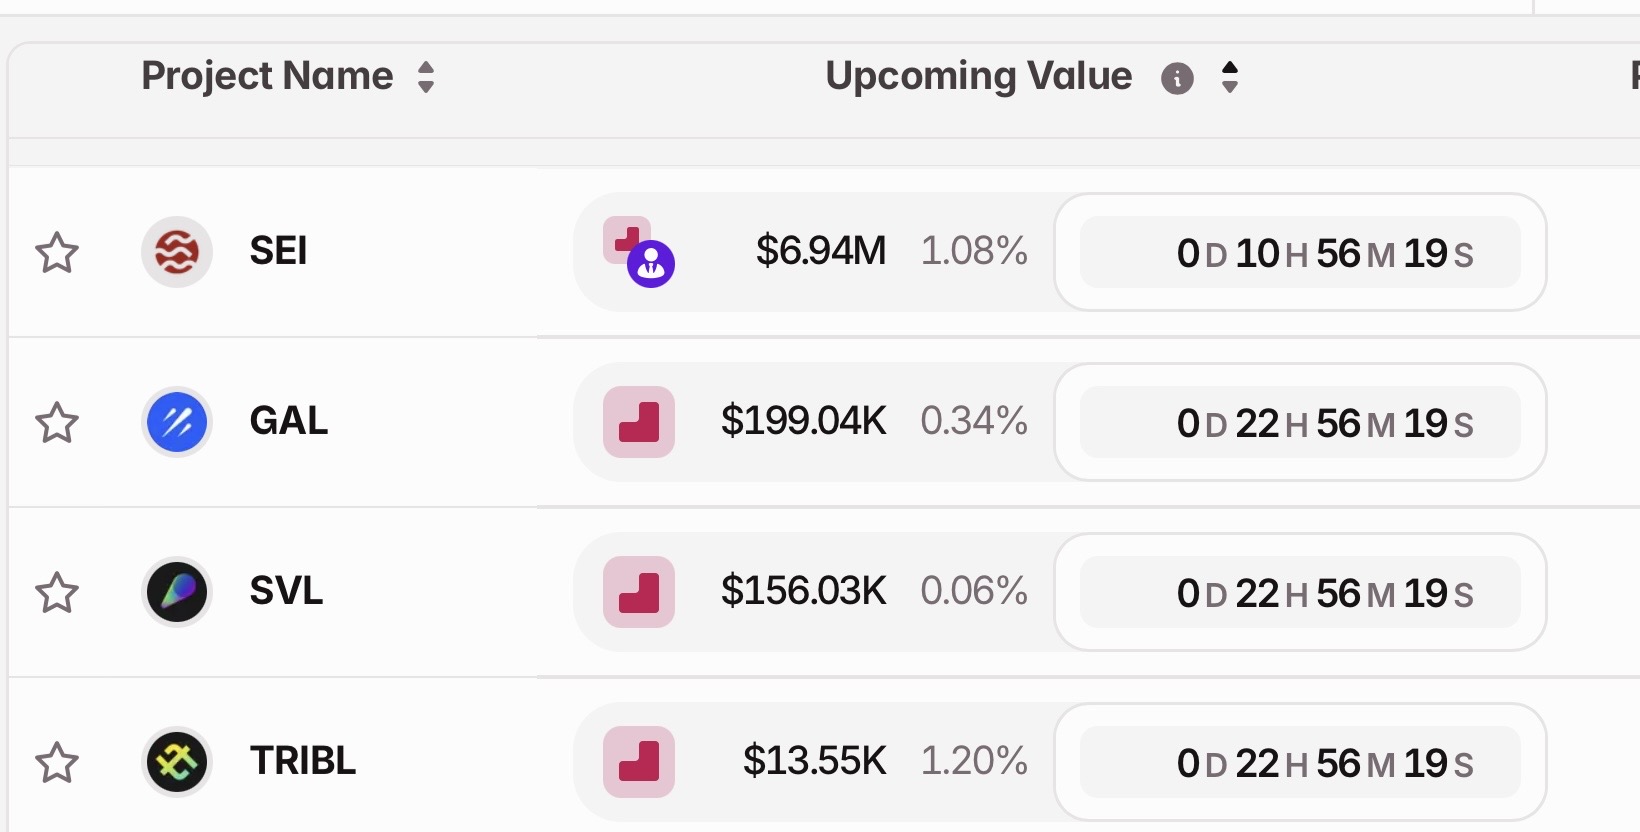Toggle favorite star for GAL
Screen dimensions: 1640x832
click(57, 423)
